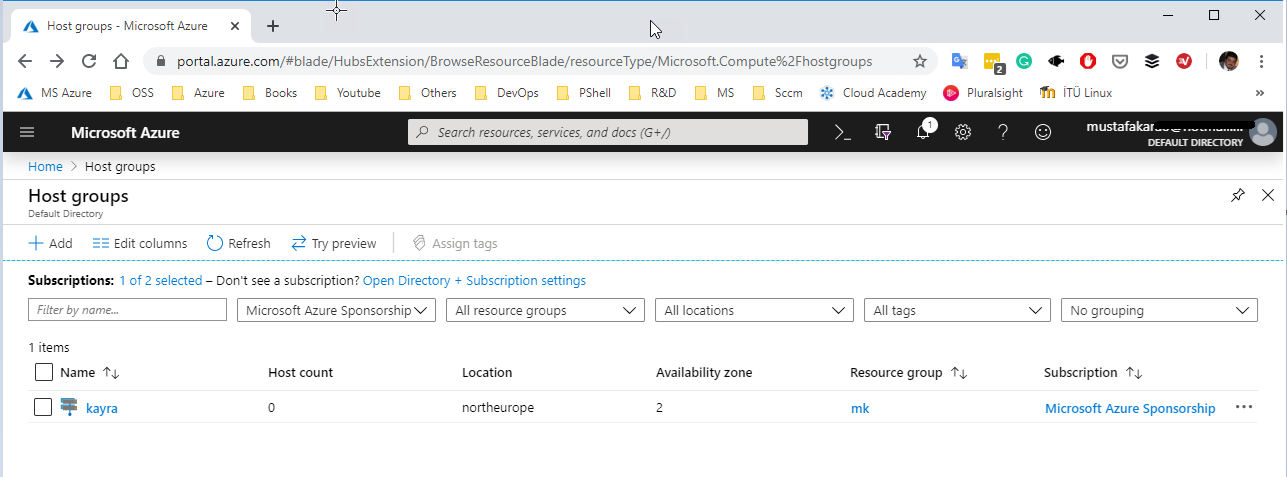The image size is (1287, 477).
Task: Click the browser address bar URL
Action: [x=524, y=61]
